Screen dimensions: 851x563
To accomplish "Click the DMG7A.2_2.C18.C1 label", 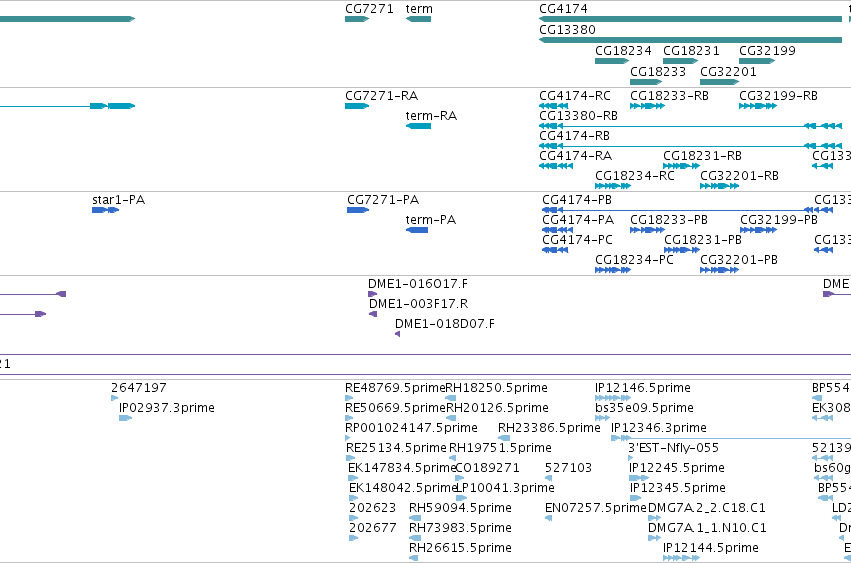I will [707, 509].
